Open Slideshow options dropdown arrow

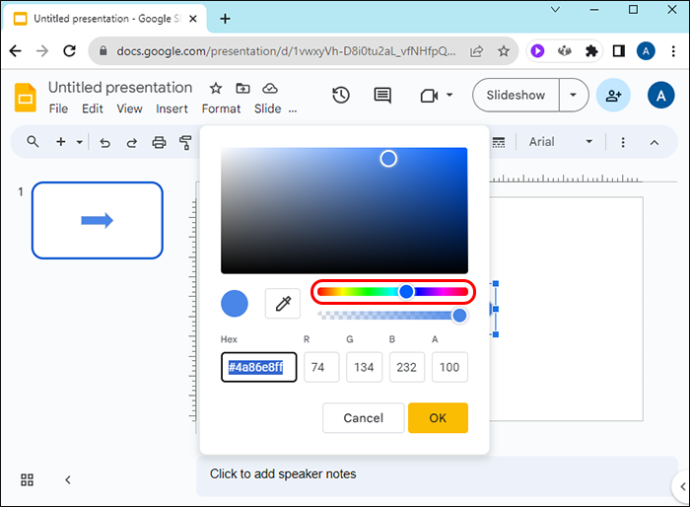(x=573, y=95)
